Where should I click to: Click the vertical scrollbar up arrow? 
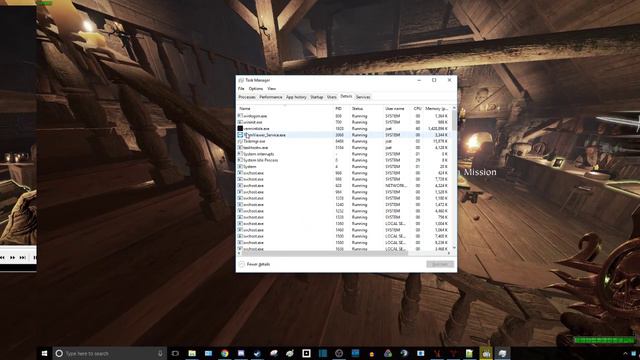point(454,108)
